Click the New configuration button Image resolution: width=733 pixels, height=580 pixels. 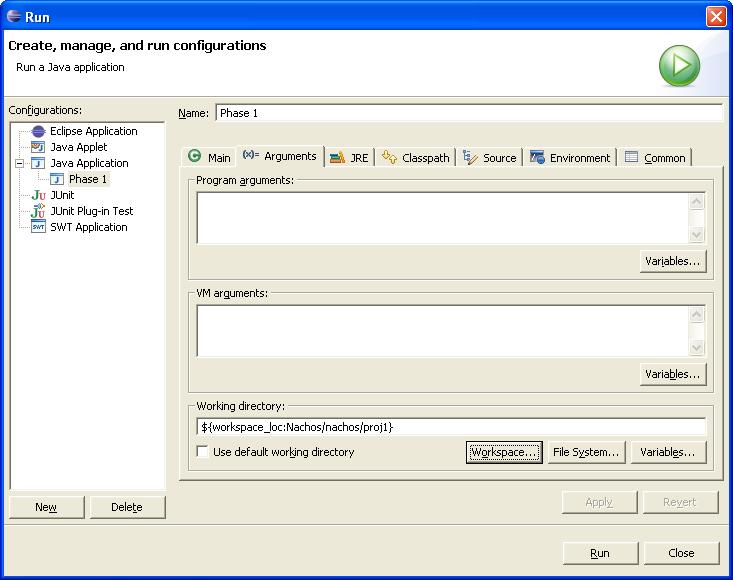(x=46, y=507)
